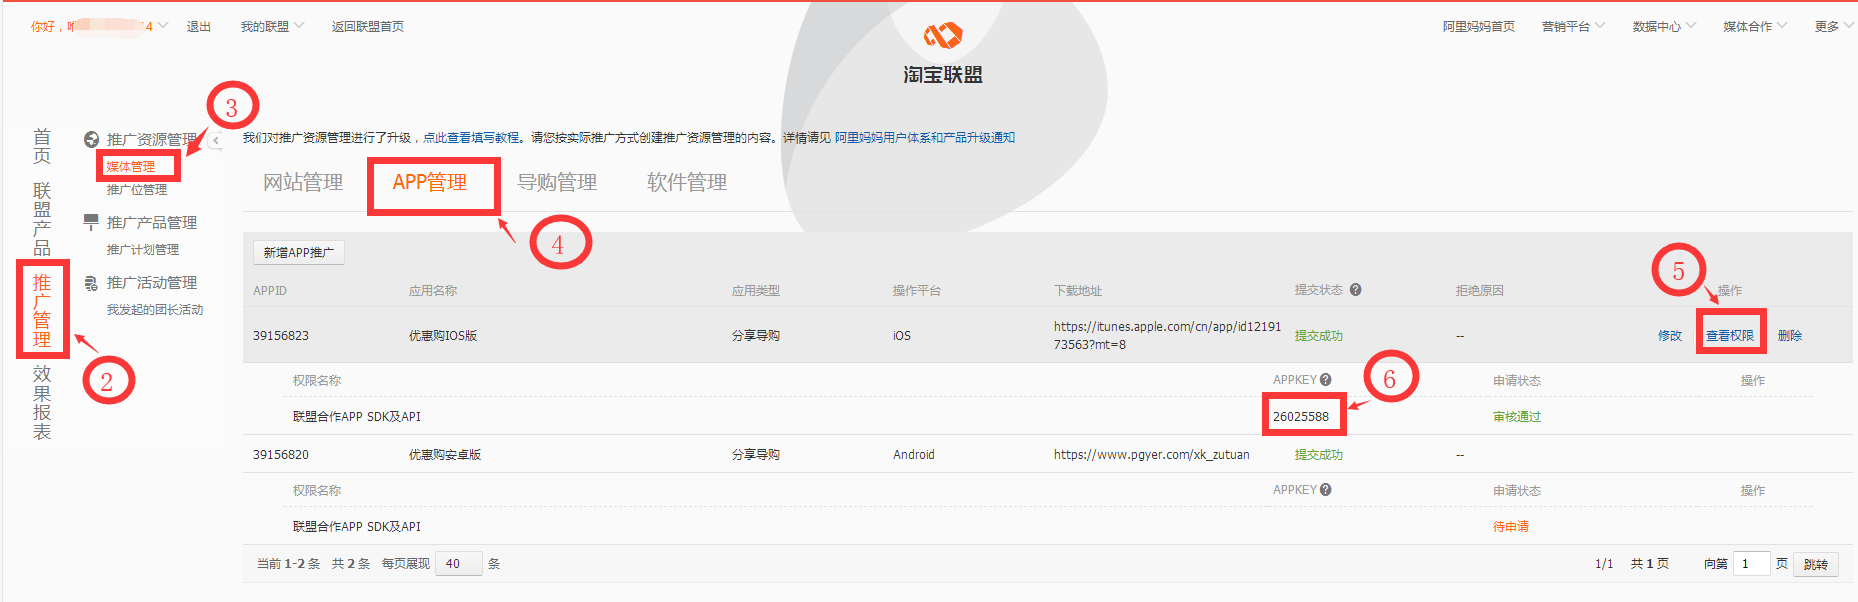Click the 优惠购IOS版 app name
1858x602 pixels.
pos(443,336)
